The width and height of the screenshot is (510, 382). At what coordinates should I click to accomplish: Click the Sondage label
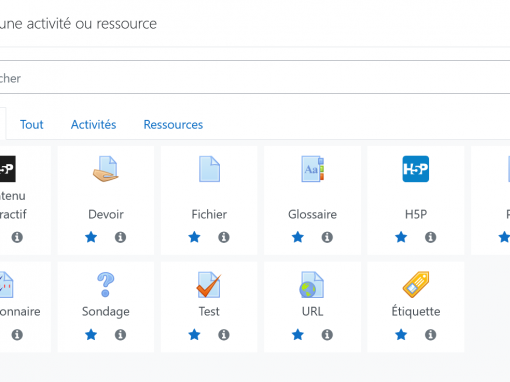[x=106, y=312]
